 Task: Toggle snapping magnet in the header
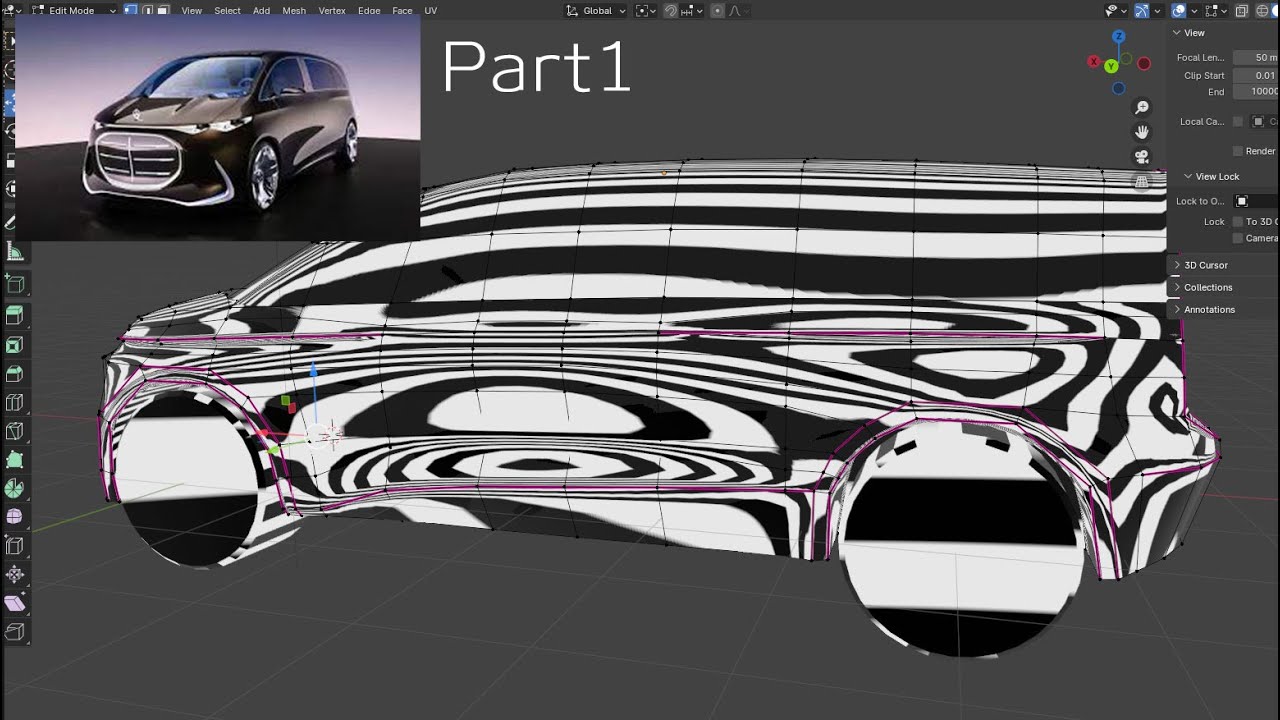[671, 10]
